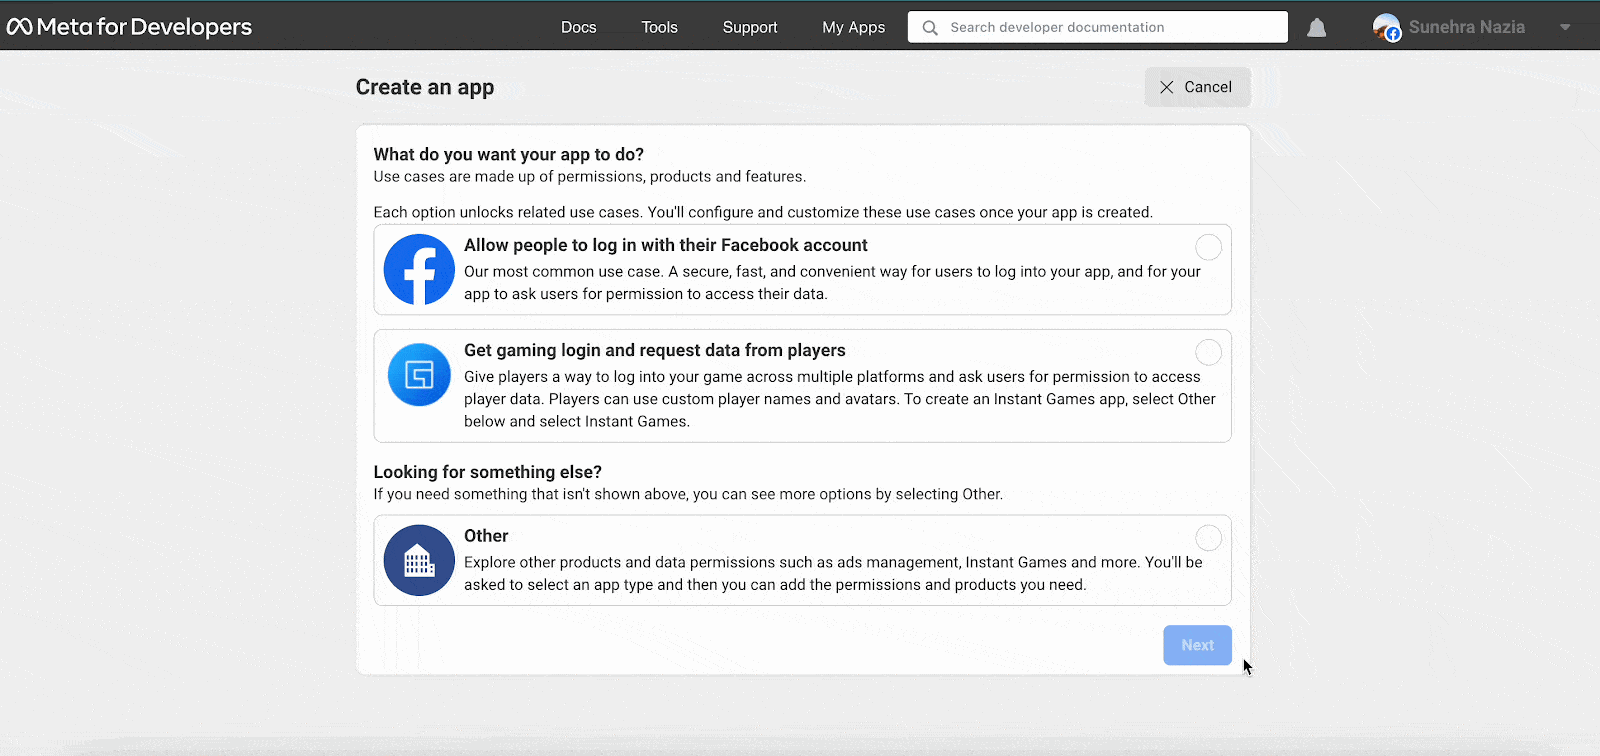Expand the account dropdown arrow
Image resolution: width=1600 pixels, height=756 pixels.
pos(1565,28)
